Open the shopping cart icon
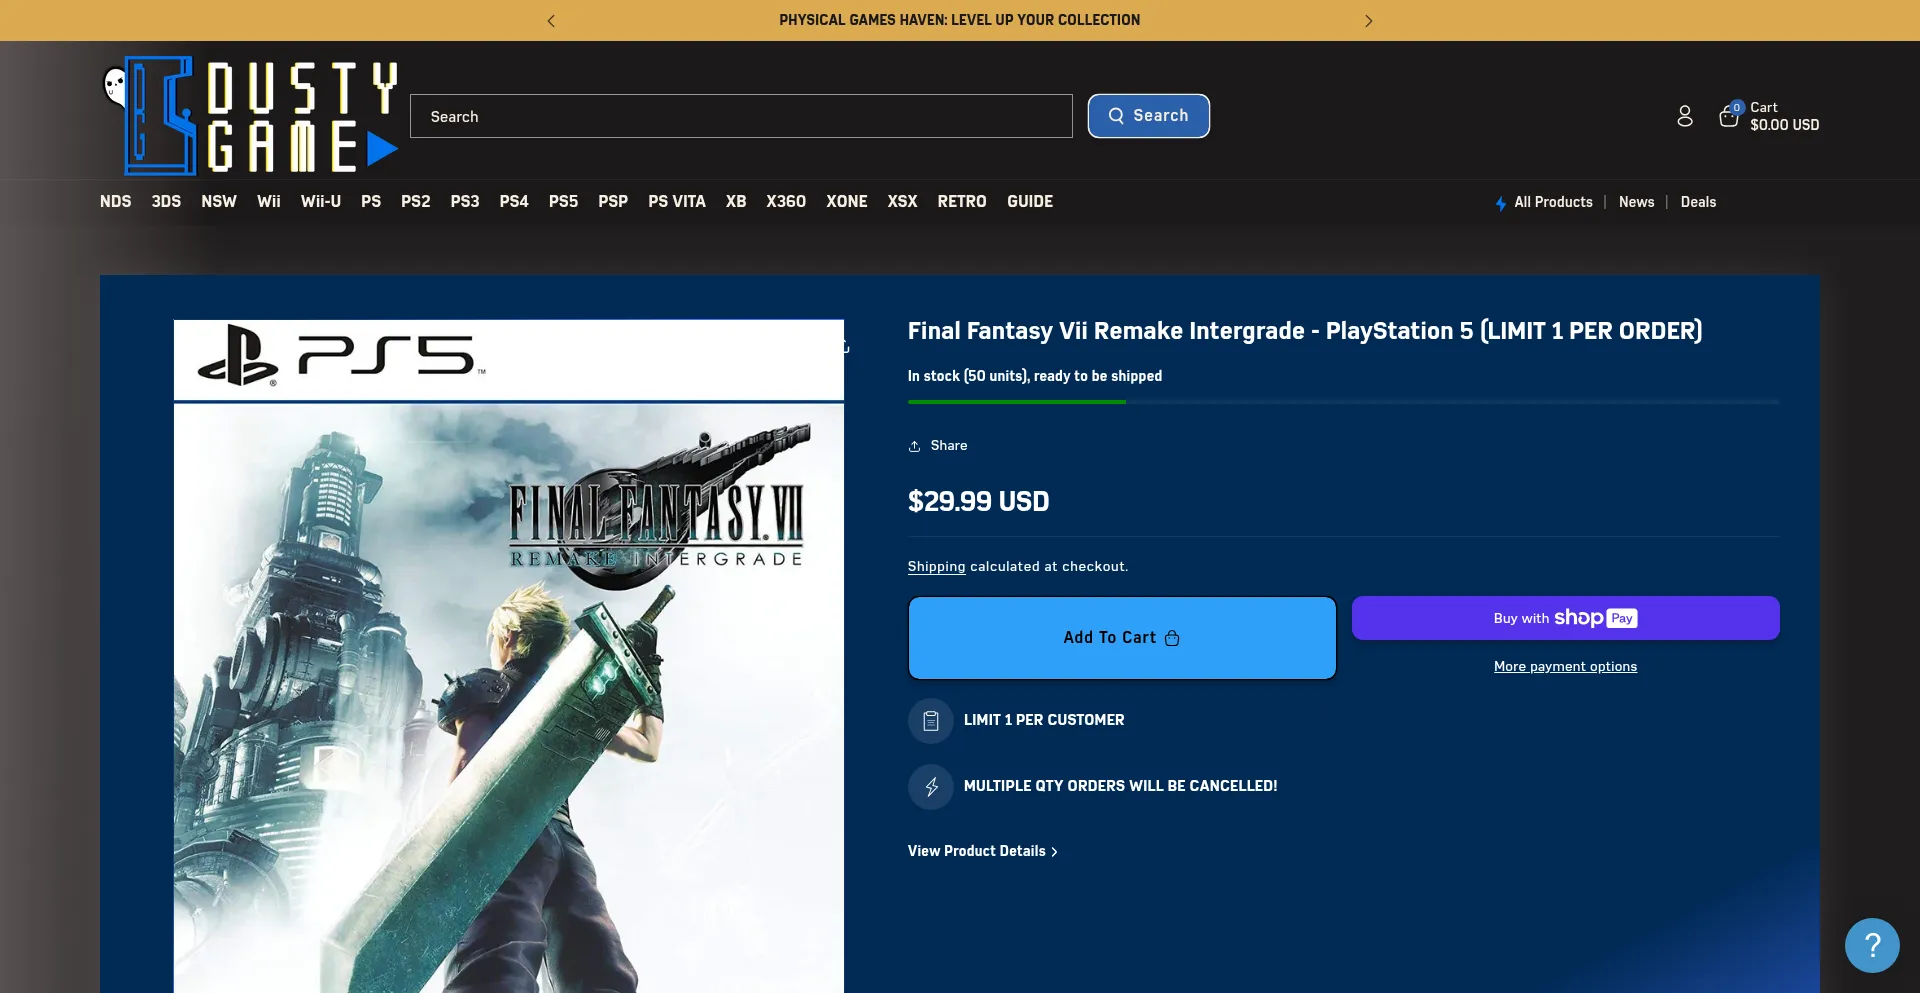Viewport: 1920px width, 993px height. point(1729,116)
